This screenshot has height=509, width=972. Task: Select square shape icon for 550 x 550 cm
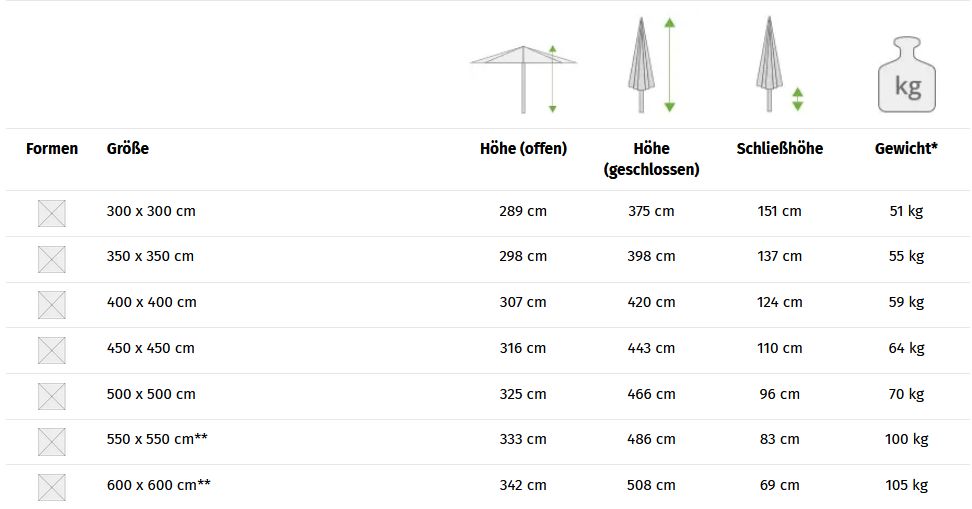[51, 442]
